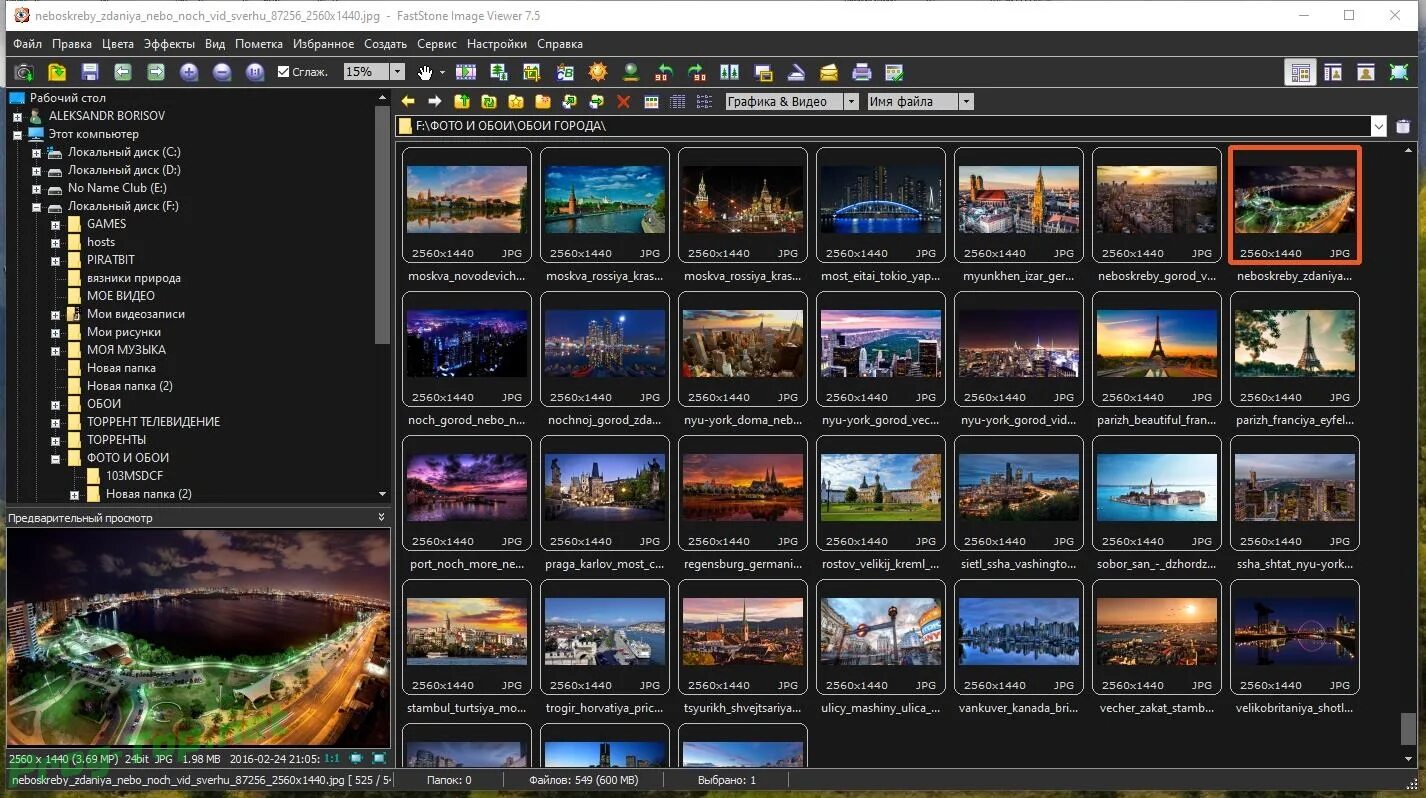
Task: Toggle fit-to-window icon in preview info bar
Action: [356, 759]
